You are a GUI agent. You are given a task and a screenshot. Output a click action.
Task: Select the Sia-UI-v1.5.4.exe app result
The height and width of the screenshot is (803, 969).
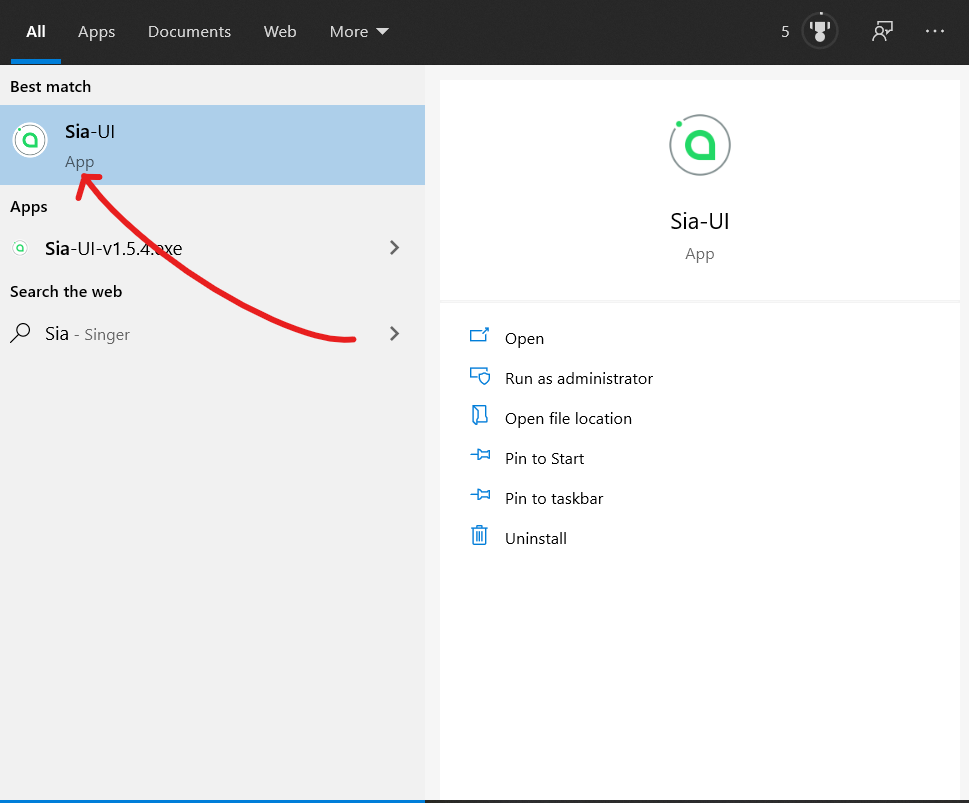tap(212, 249)
